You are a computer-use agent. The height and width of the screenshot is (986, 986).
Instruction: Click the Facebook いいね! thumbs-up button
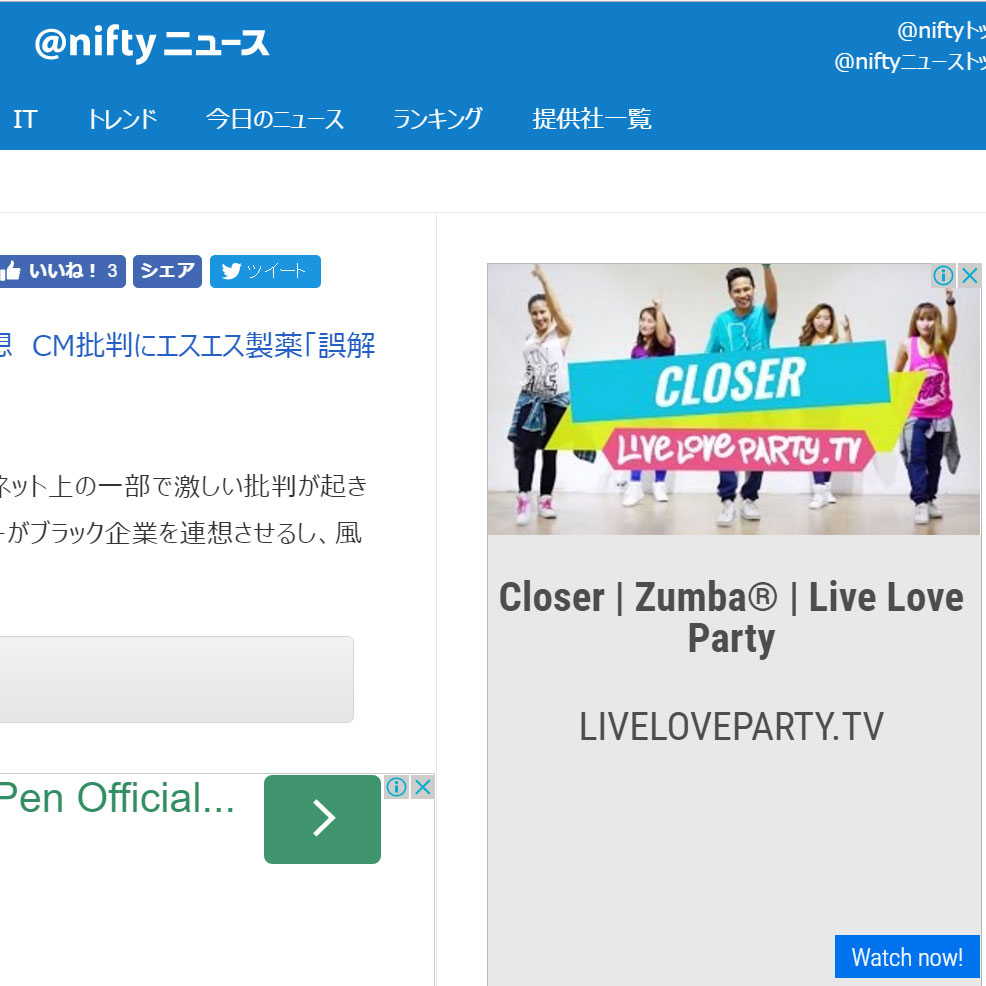click(62, 271)
